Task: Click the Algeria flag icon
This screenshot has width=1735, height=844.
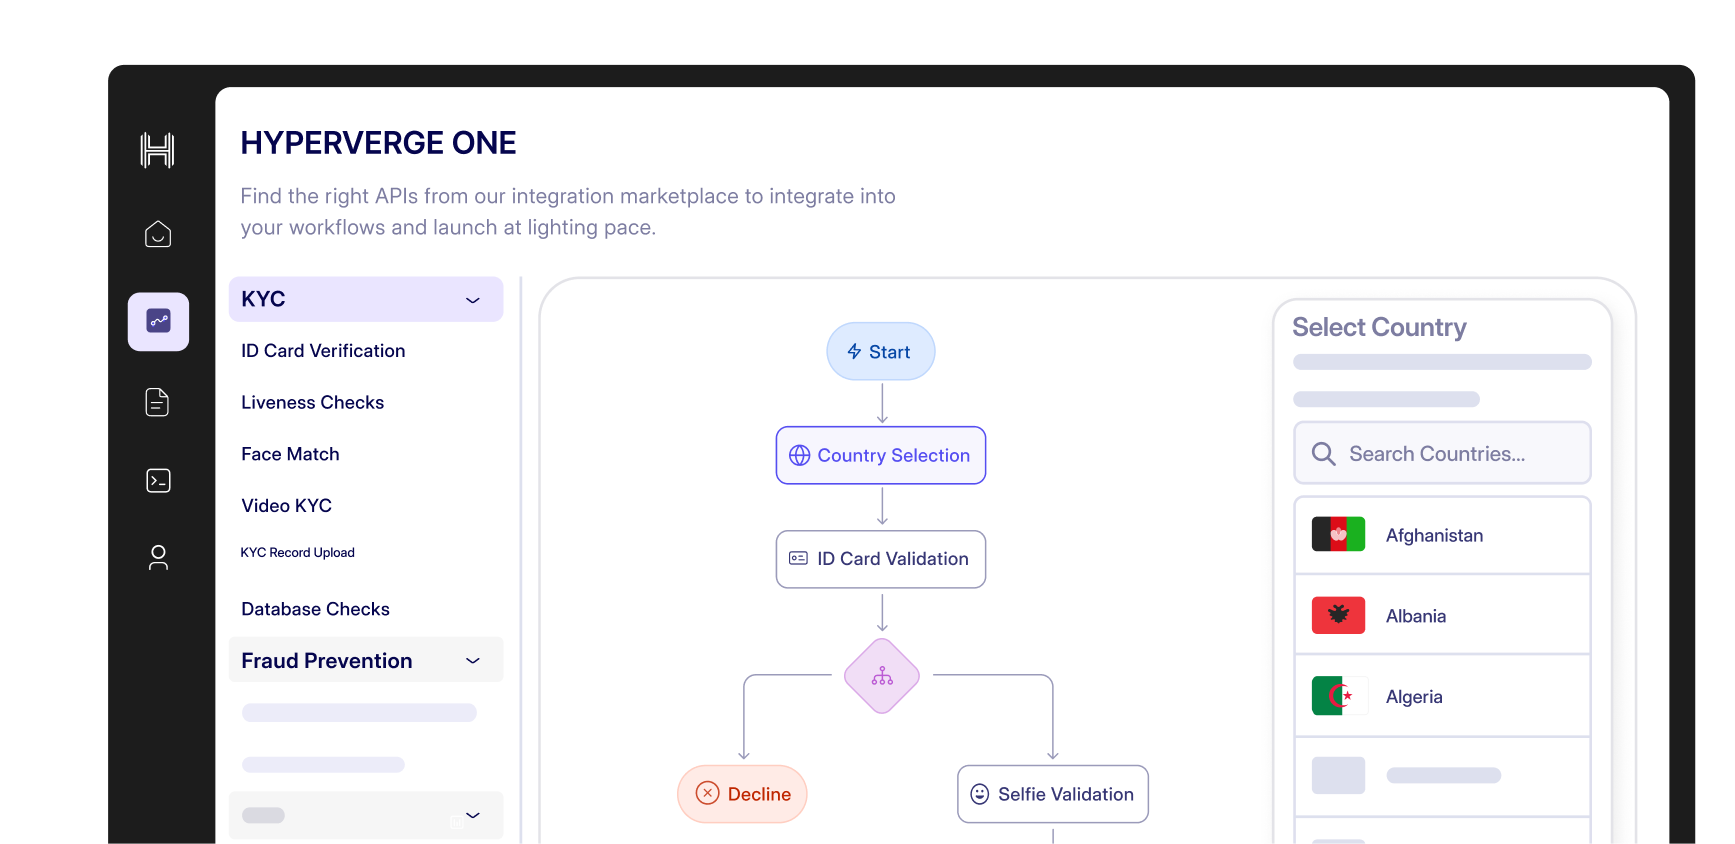Action: pos(1338,696)
